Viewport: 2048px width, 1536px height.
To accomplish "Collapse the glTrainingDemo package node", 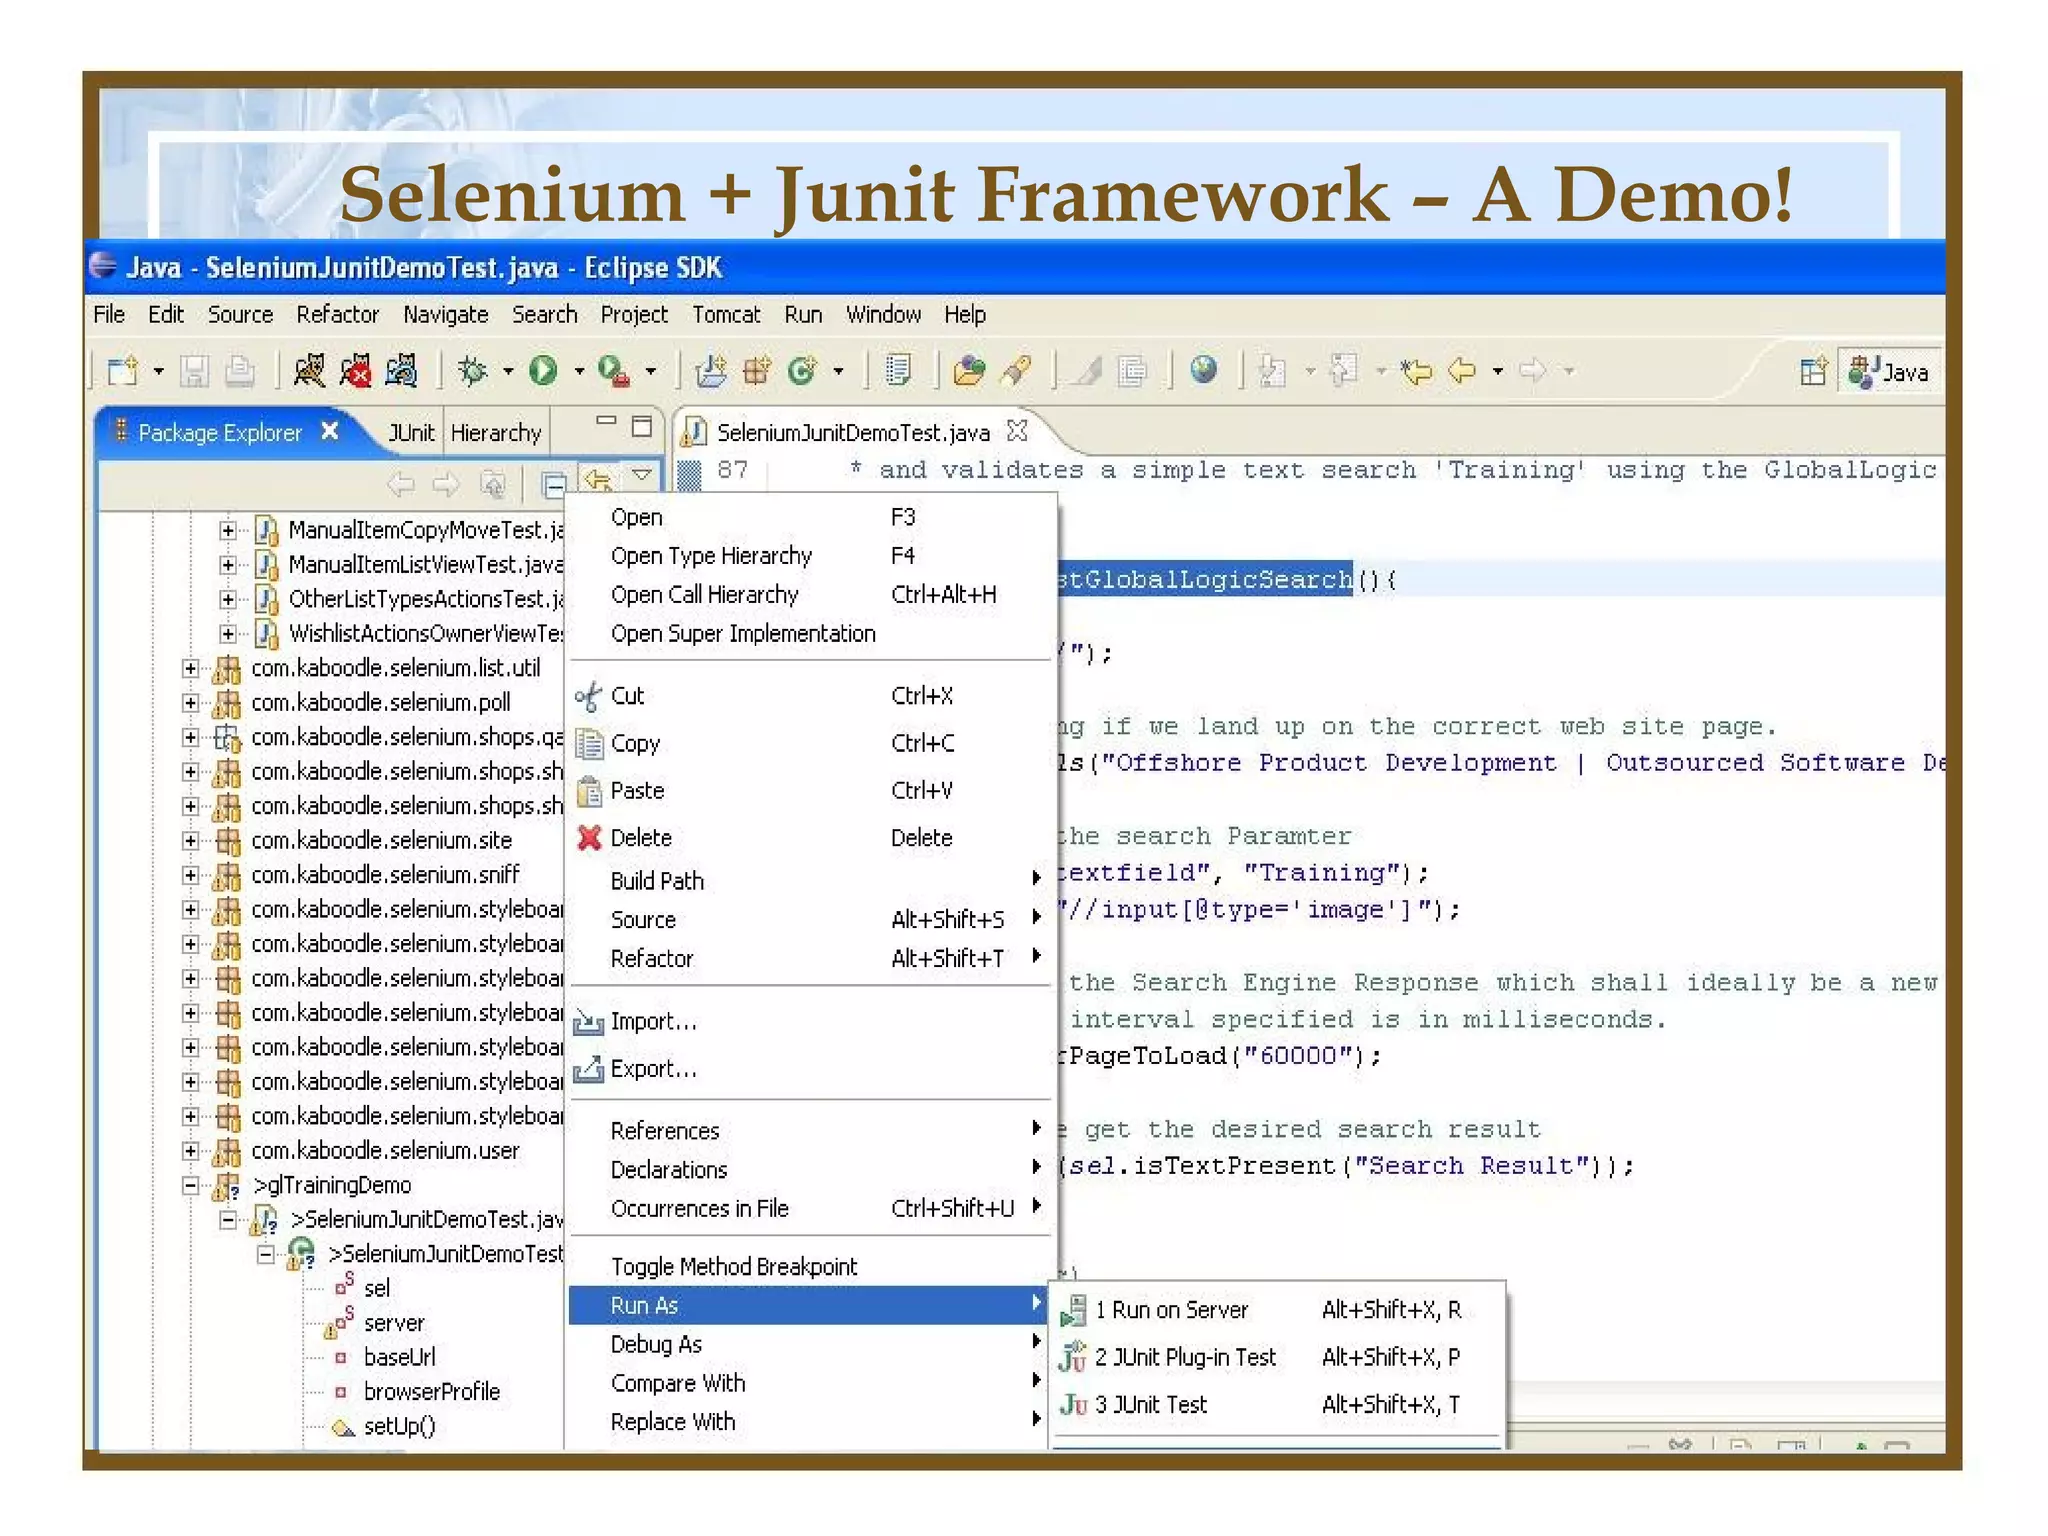I will [190, 1185].
